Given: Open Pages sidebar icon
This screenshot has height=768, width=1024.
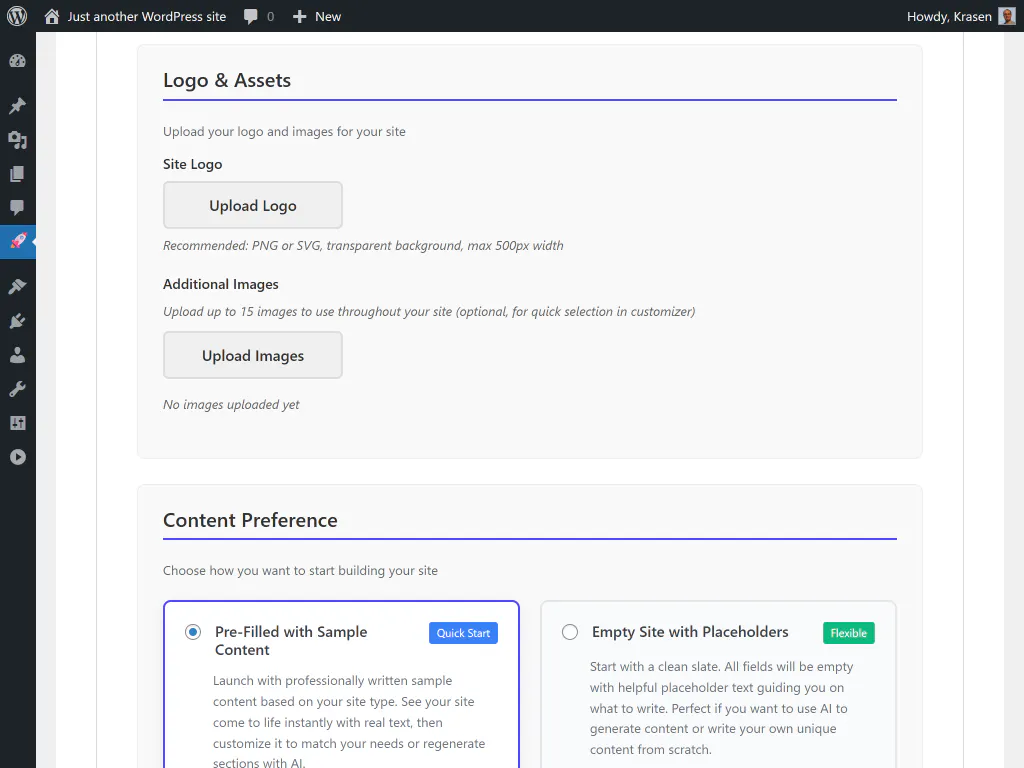Looking at the screenshot, I should point(18,174).
